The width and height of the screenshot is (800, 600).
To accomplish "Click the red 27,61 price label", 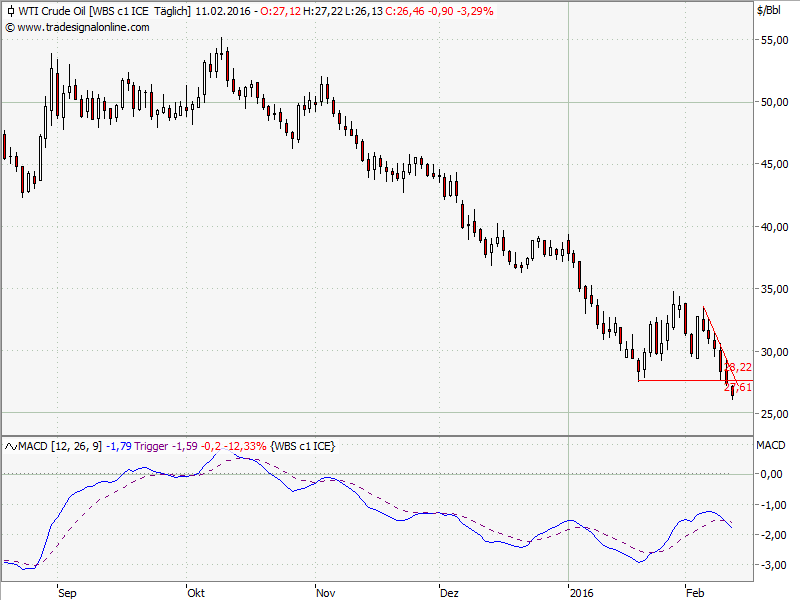I will [738, 387].
